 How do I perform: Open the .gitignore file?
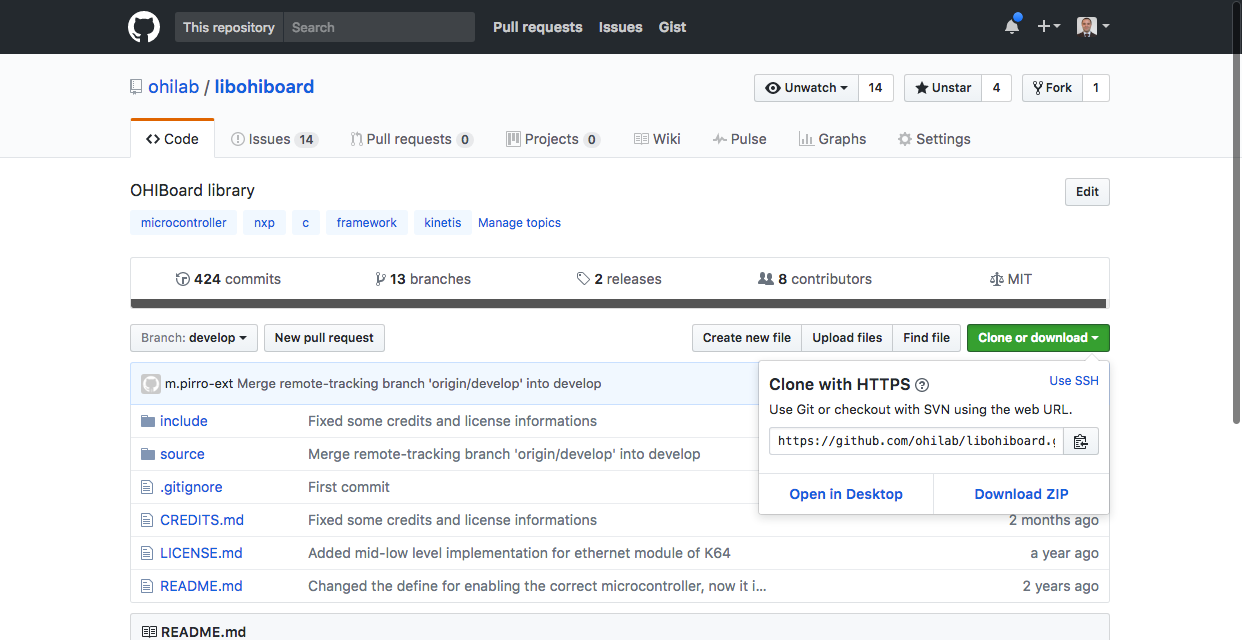click(191, 487)
